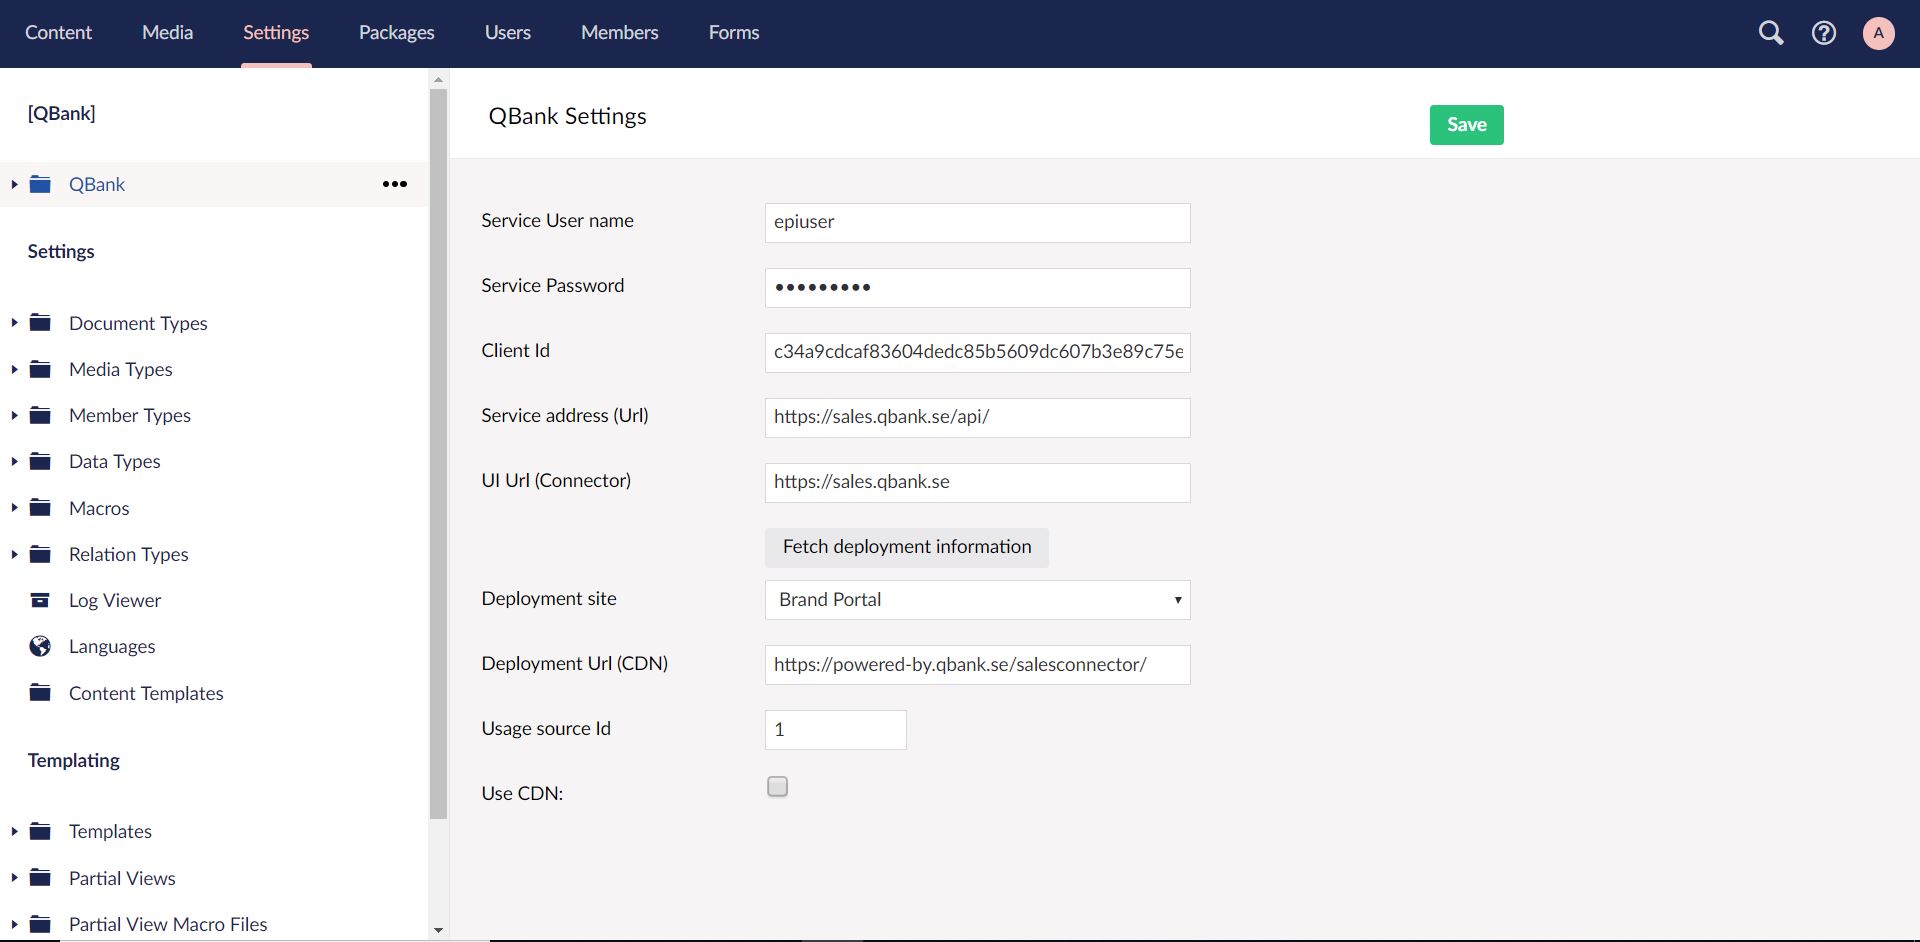1920x942 pixels.
Task: Click the Macros folder icon
Action: coord(40,507)
